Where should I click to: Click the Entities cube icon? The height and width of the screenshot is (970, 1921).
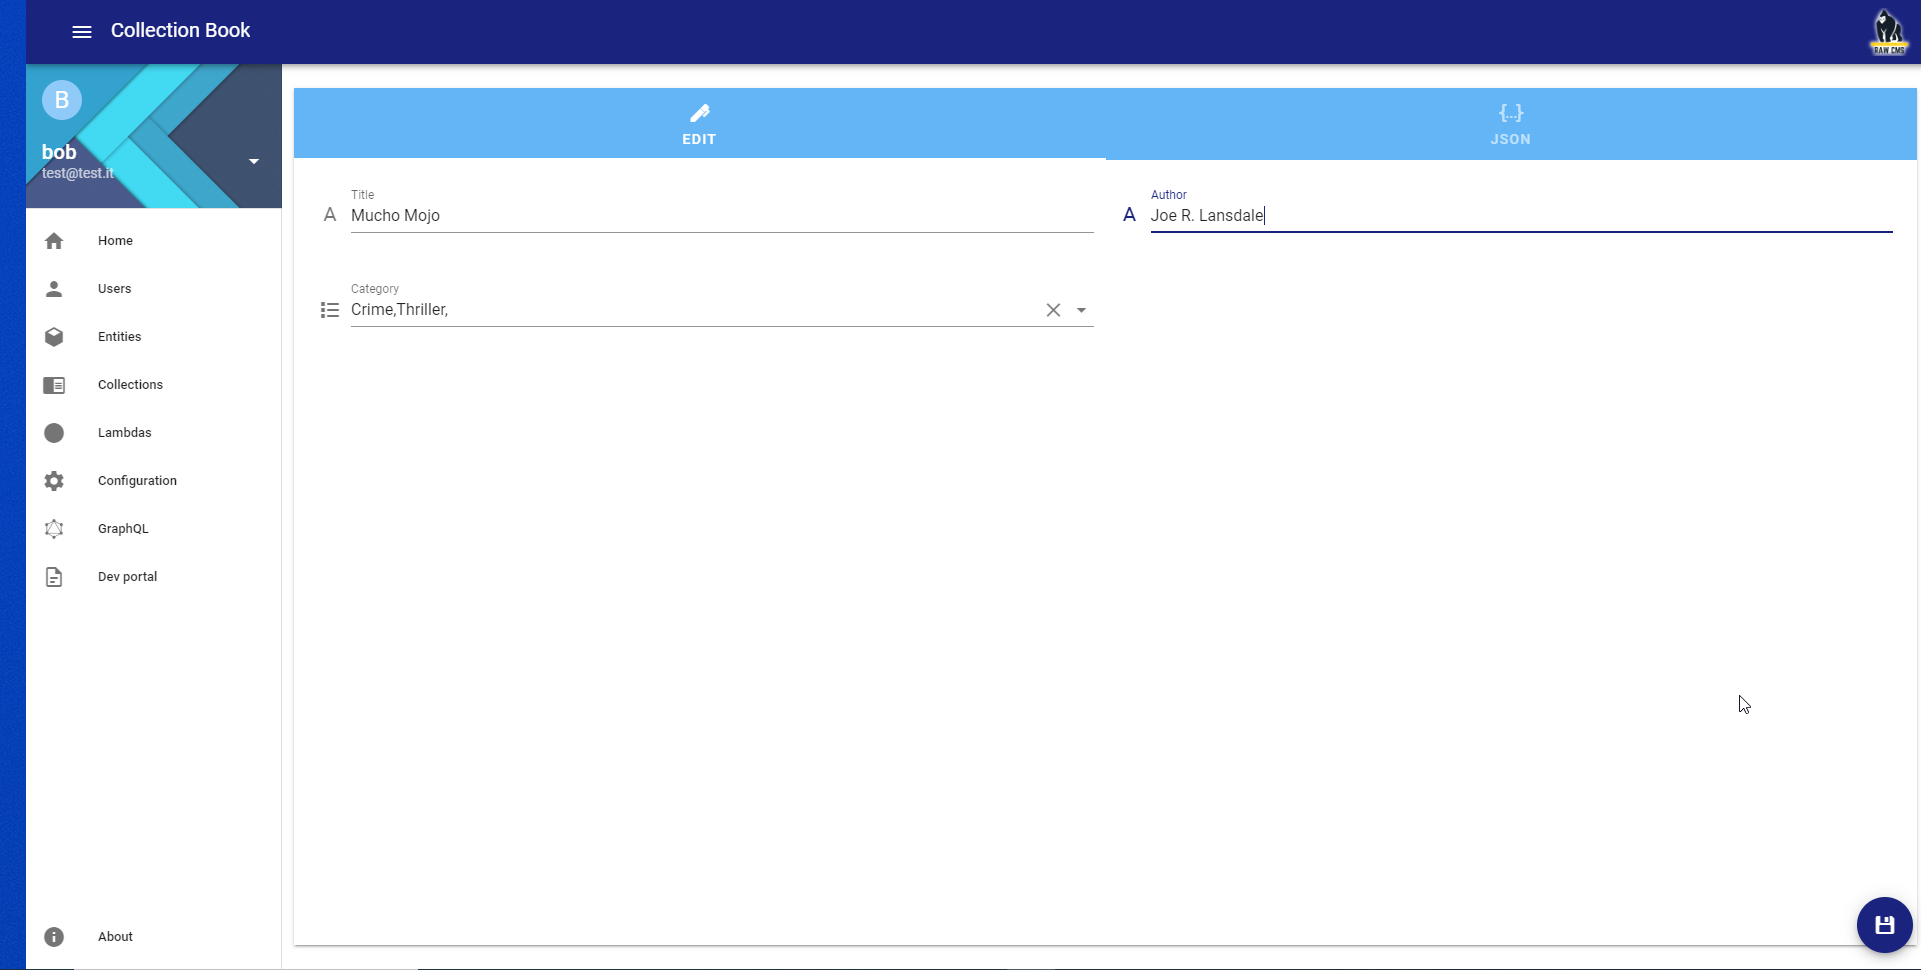pos(54,337)
